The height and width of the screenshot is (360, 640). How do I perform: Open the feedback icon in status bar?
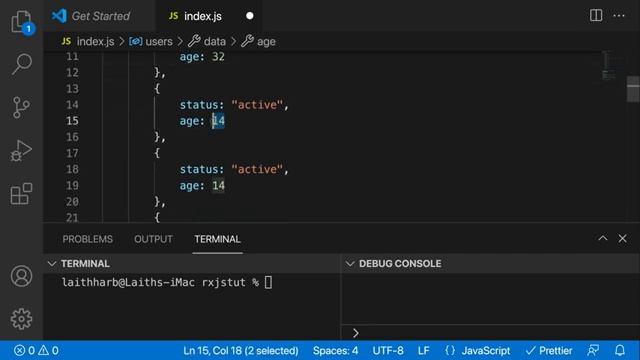(593, 350)
